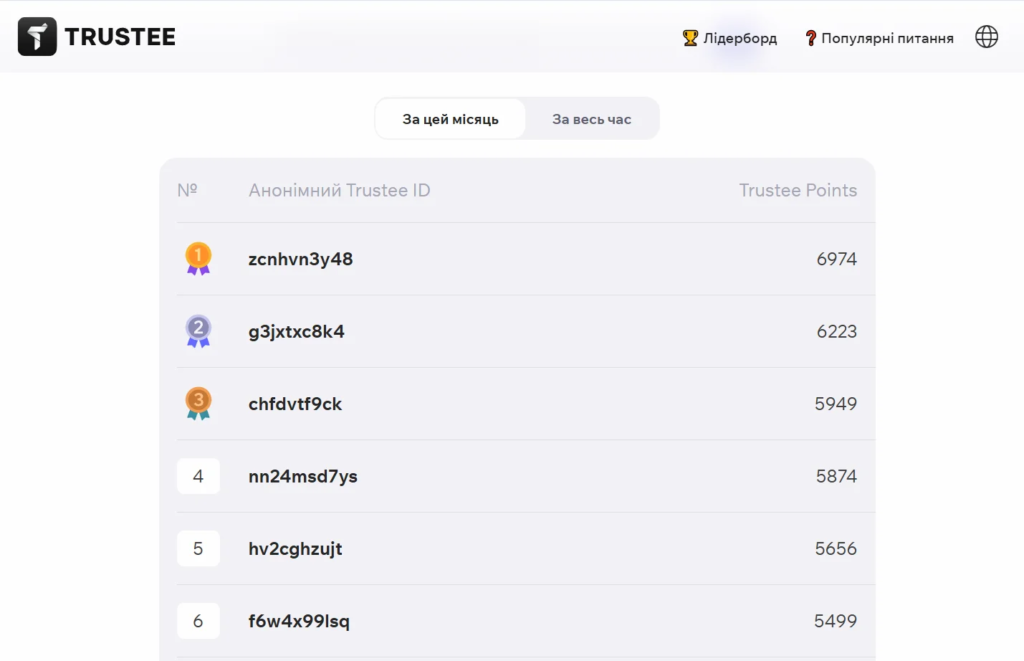Click the silver second-place medal icon
Screen dimensions: 1024x661
point(198,331)
